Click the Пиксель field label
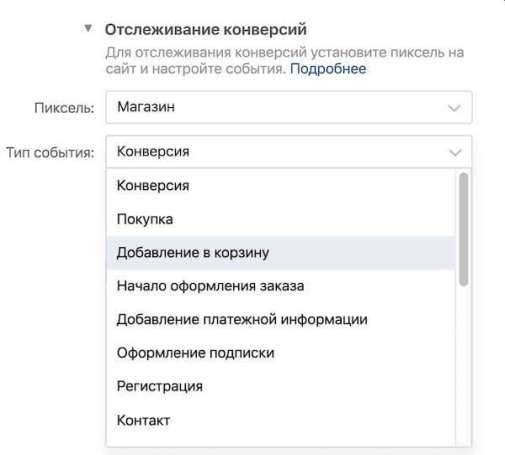 click(64, 108)
